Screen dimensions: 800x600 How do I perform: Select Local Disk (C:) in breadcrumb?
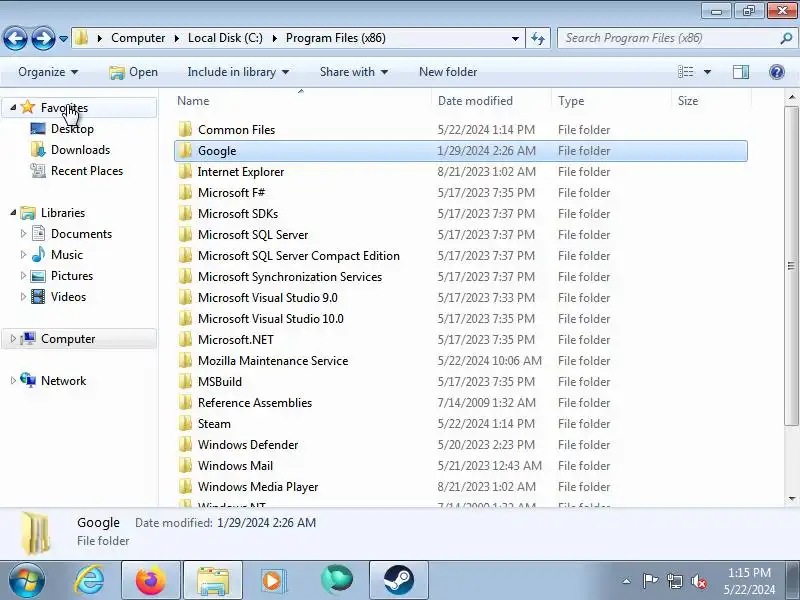(225, 38)
